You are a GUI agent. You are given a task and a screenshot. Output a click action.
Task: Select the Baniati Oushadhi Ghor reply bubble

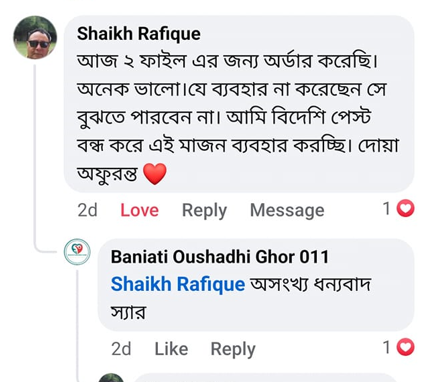click(256, 285)
